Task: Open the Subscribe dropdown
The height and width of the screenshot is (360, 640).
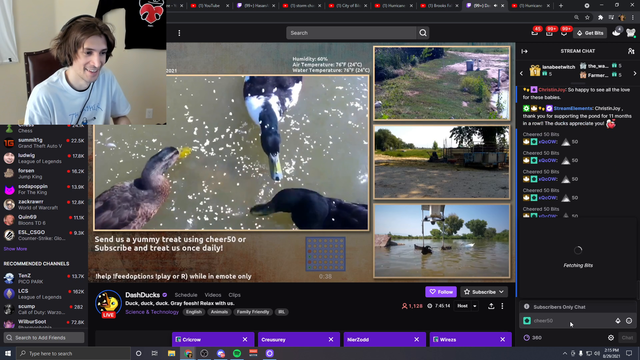Action: point(484,292)
